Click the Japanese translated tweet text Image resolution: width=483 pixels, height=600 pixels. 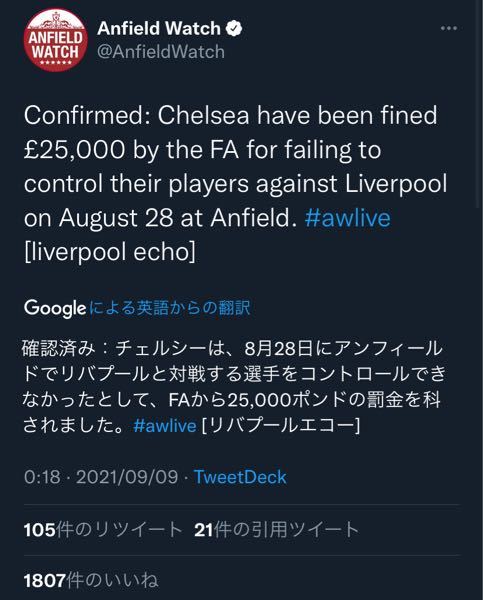[233, 387]
